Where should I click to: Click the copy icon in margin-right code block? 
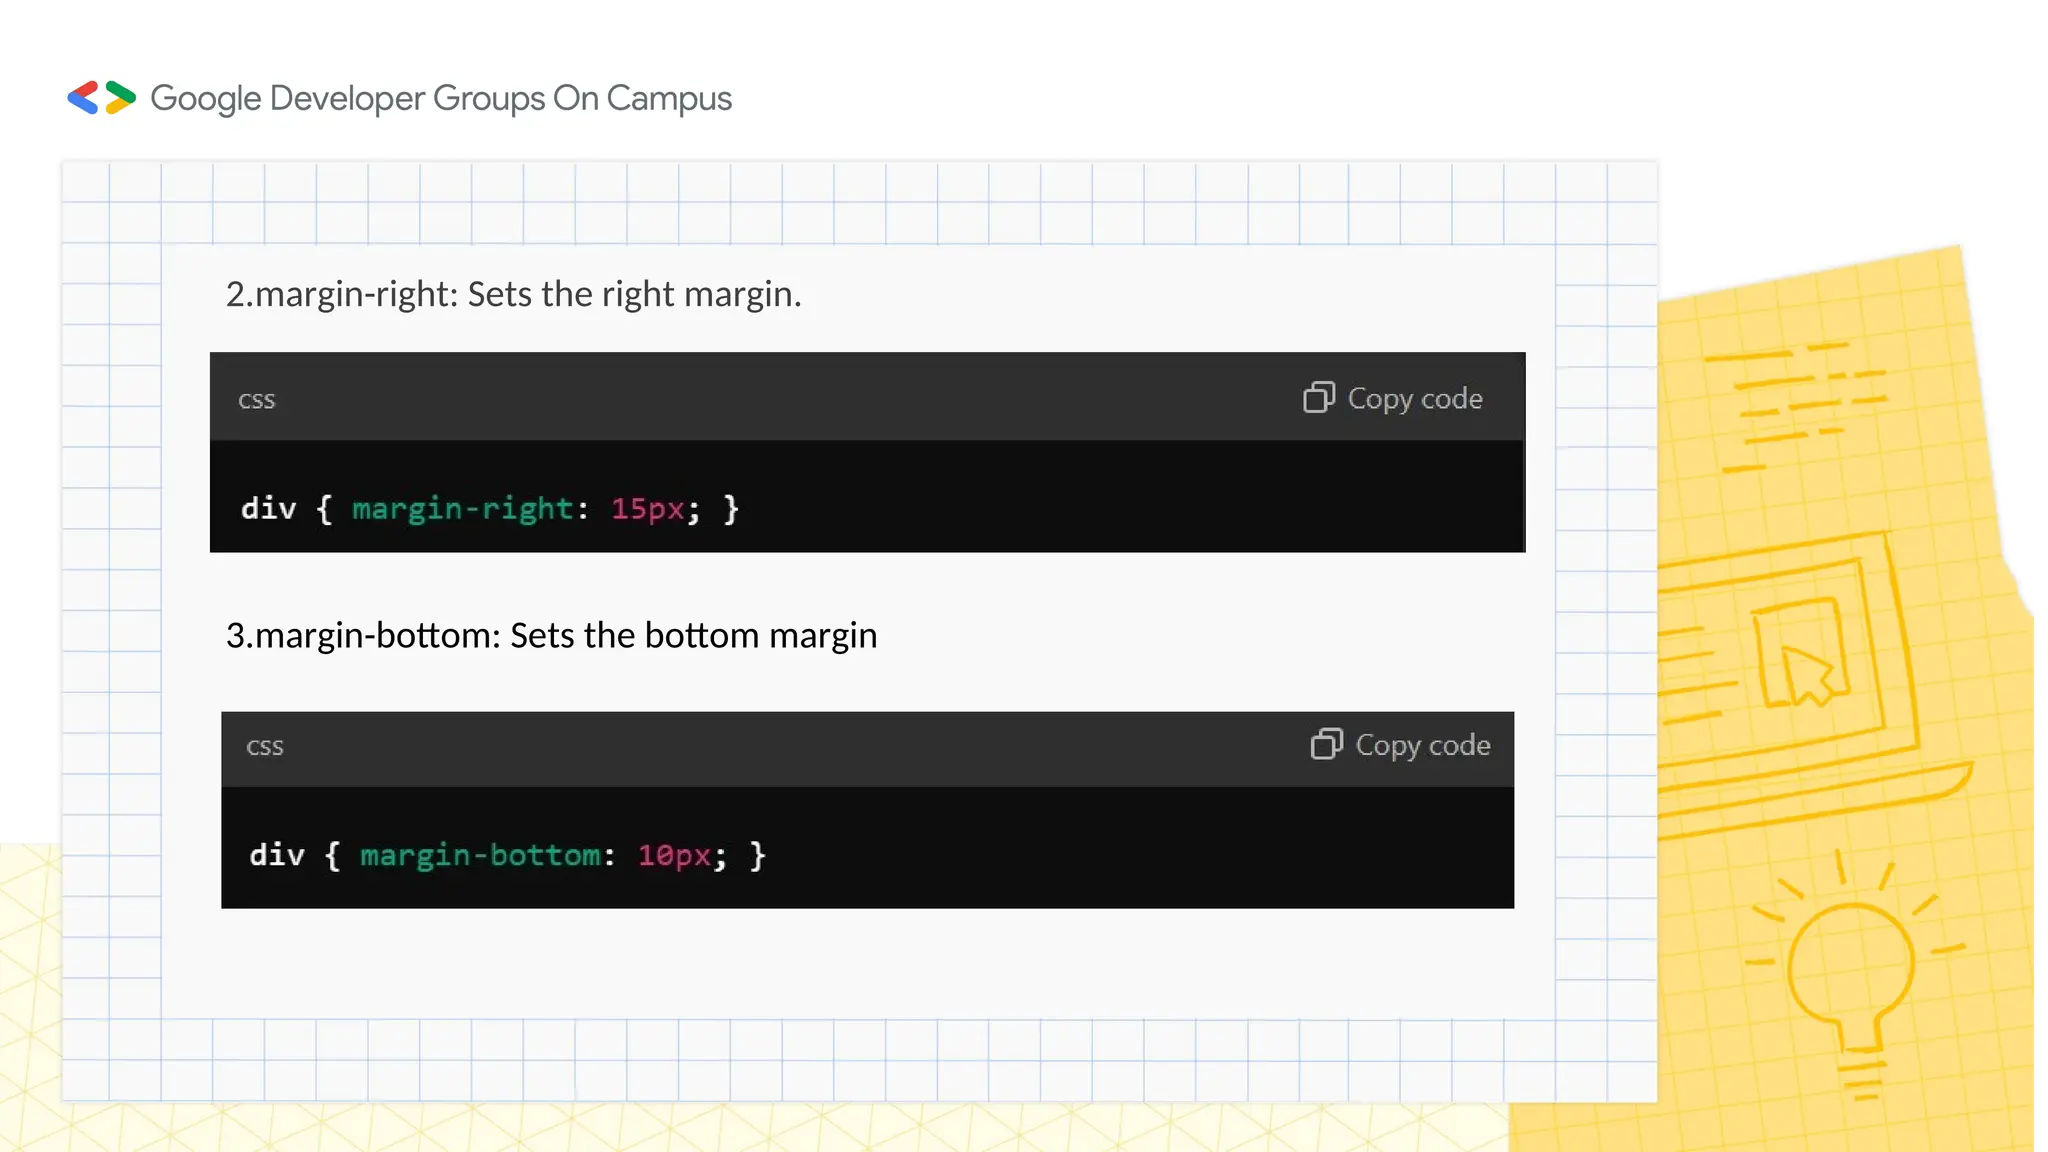click(1318, 398)
